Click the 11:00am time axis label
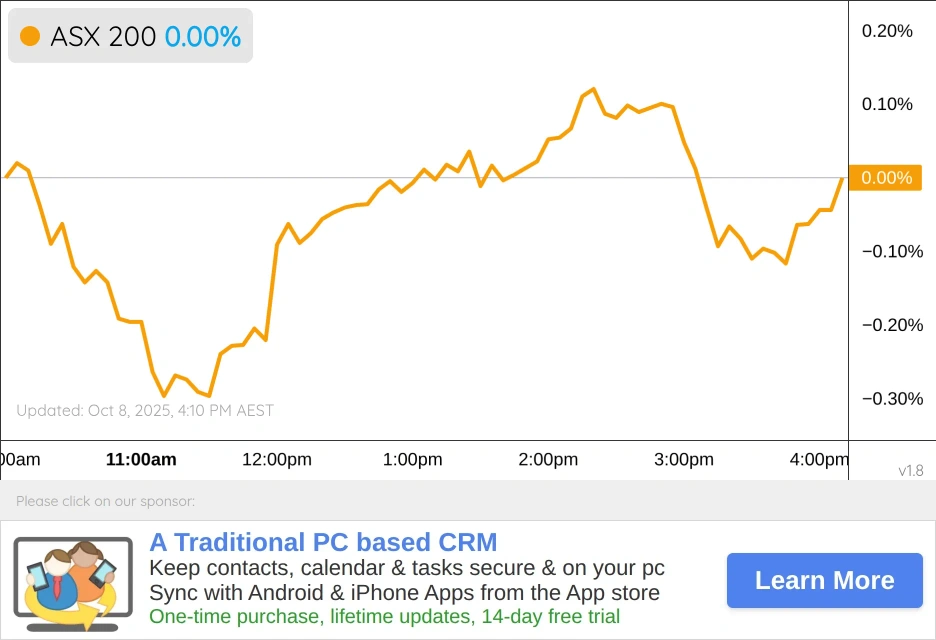The width and height of the screenshot is (936, 640). pyautogui.click(x=141, y=460)
